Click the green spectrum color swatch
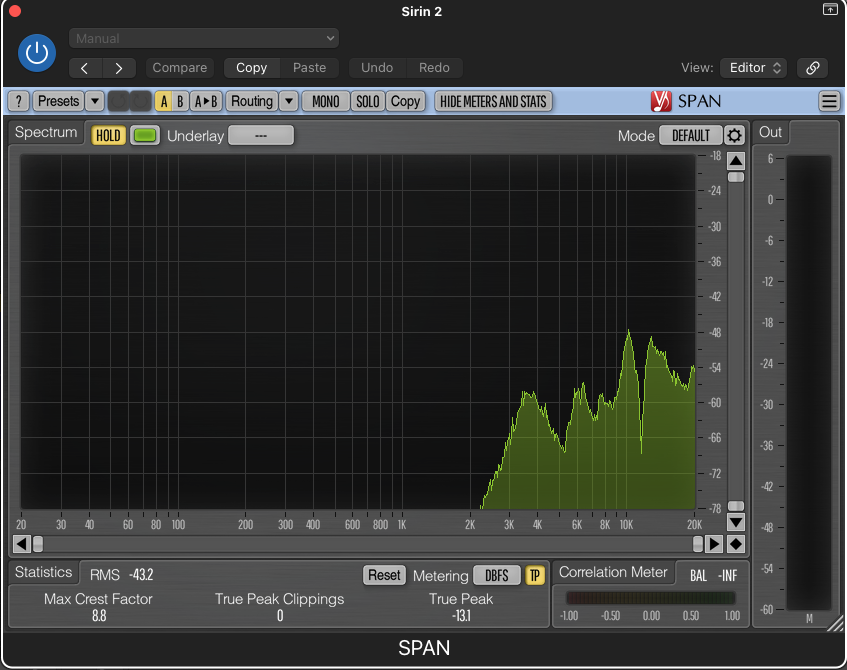847x670 pixels. (145, 135)
